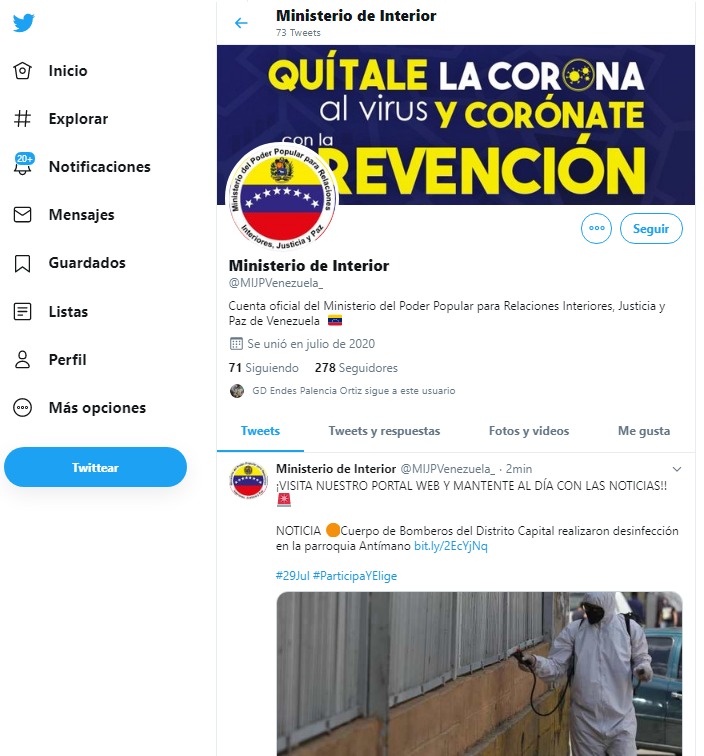Open the bit.ly/2EcYjNq link
This screenshot has height=756, width=704.
click(451, 546)
